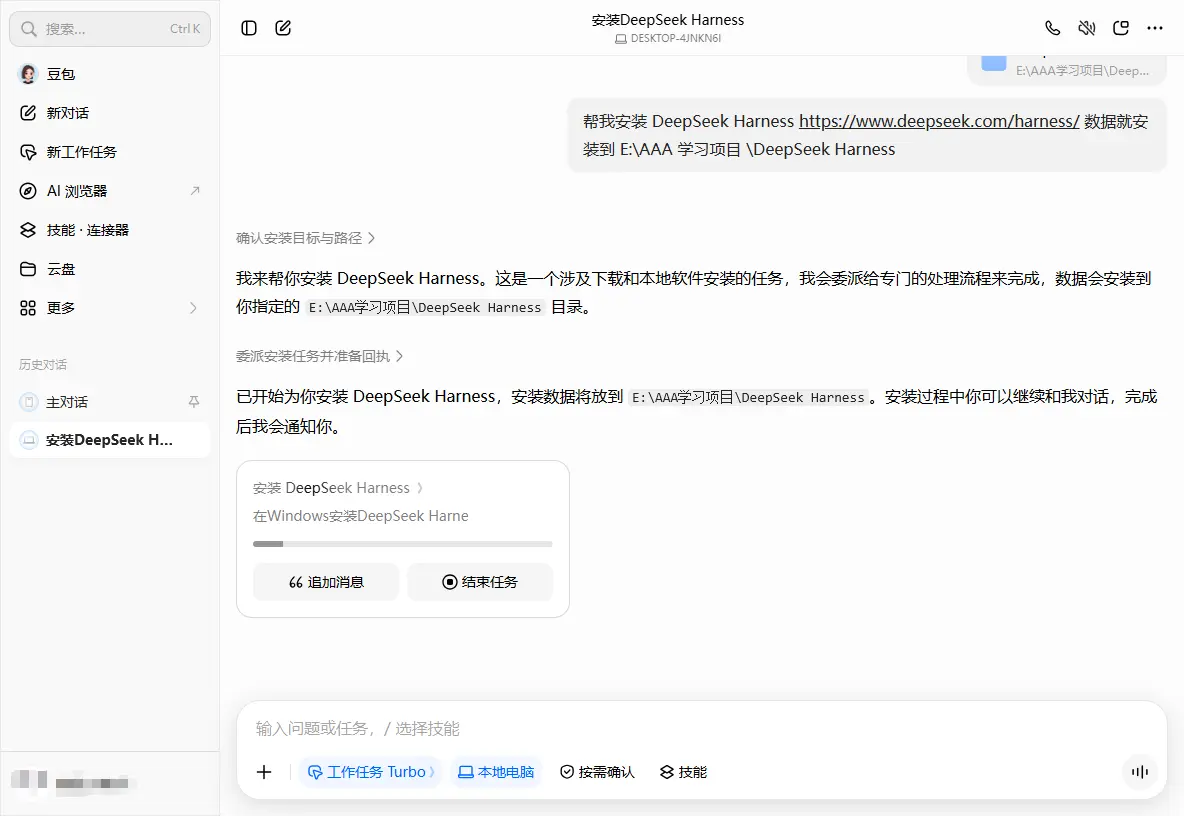Open the pop-out window icon in header
The image size is (1184, 816).
(1121, 28)
